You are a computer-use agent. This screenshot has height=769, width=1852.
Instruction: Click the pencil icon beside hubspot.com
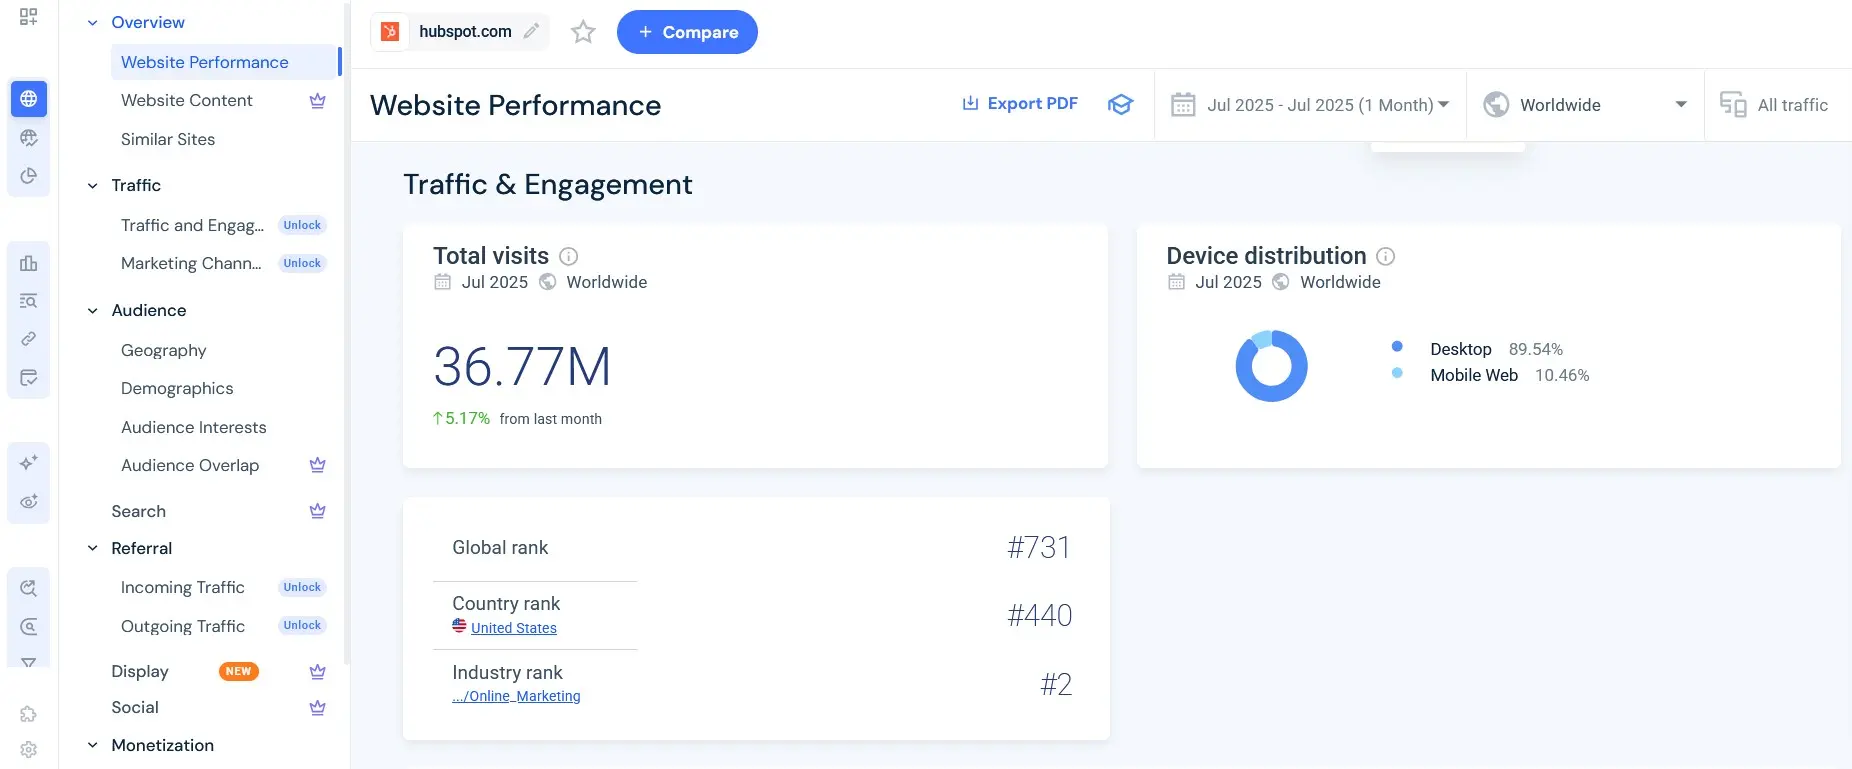[531, 31]
